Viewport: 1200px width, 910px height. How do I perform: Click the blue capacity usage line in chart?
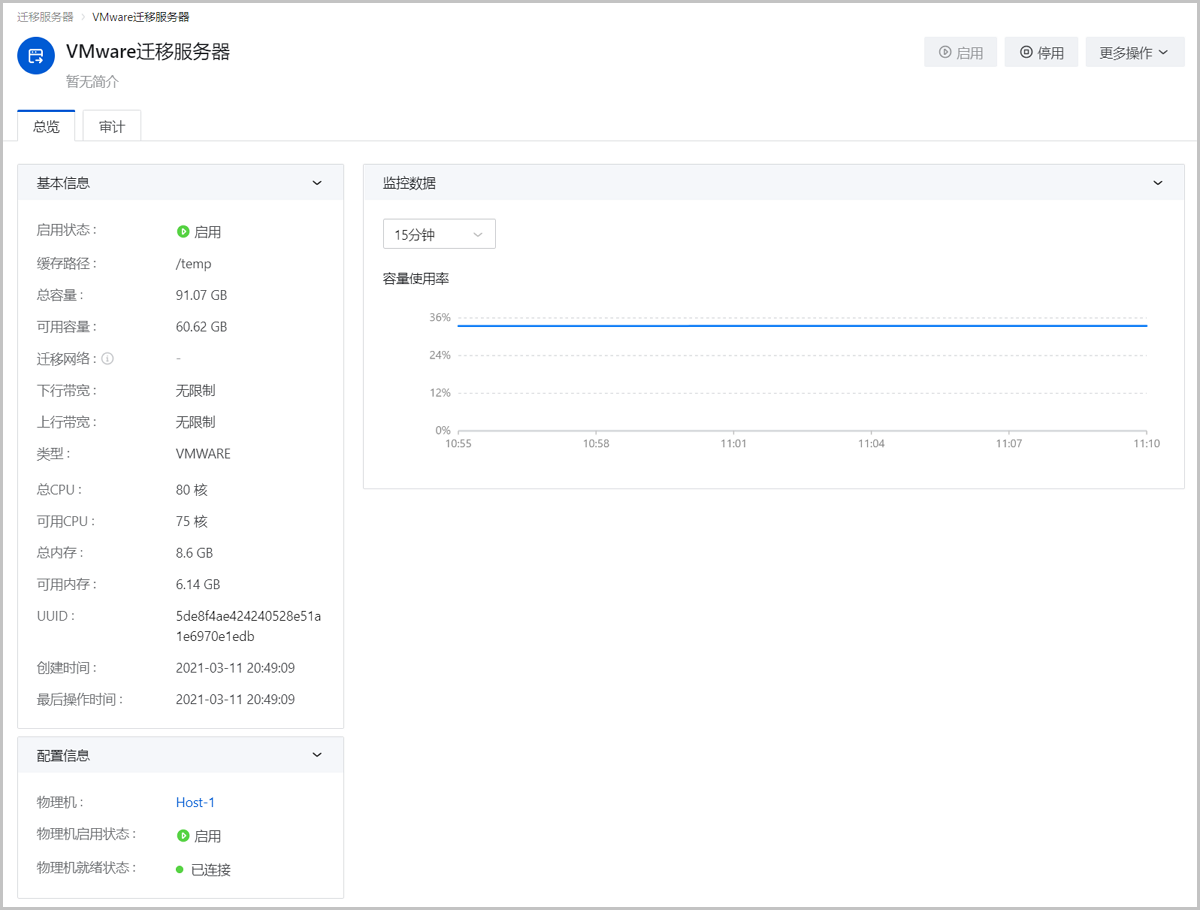(800, 325)
